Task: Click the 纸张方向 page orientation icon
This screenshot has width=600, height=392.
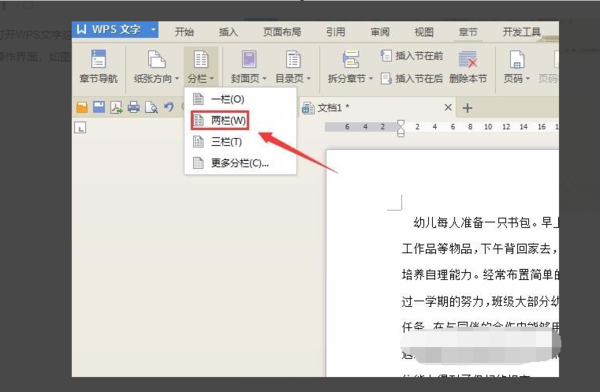Action: point(157,59)
